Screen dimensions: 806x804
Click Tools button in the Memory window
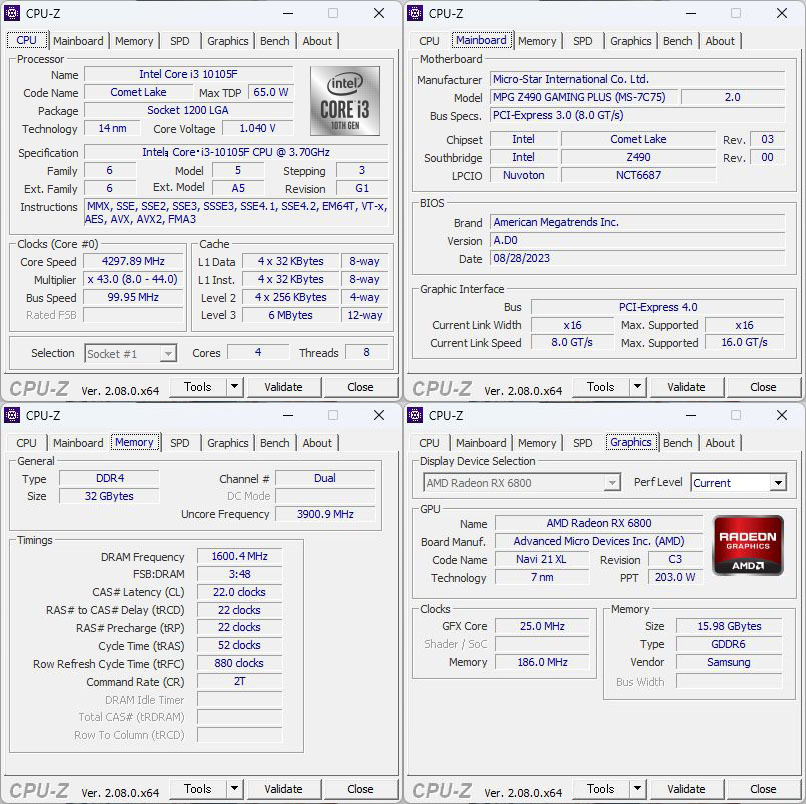point(198,789)
